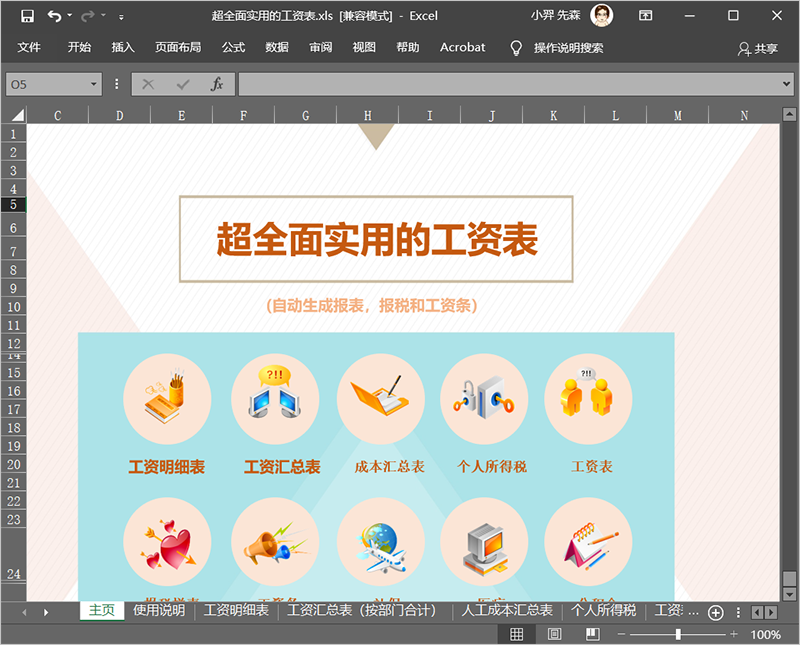This screenshot has width=800, height=645.
Task: Click the calendar and pencil icon
Action: [x=588, y=542]
